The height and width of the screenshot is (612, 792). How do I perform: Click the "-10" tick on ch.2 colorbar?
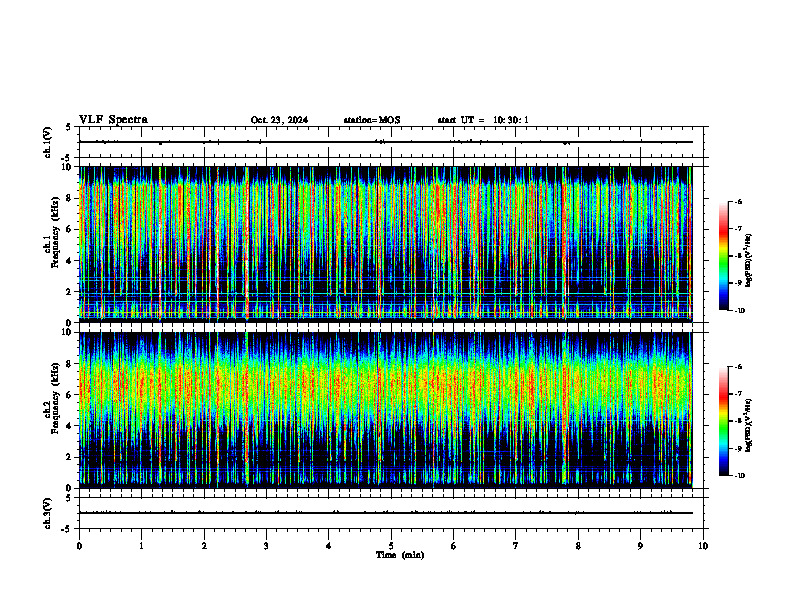click(x=739, y=475)
